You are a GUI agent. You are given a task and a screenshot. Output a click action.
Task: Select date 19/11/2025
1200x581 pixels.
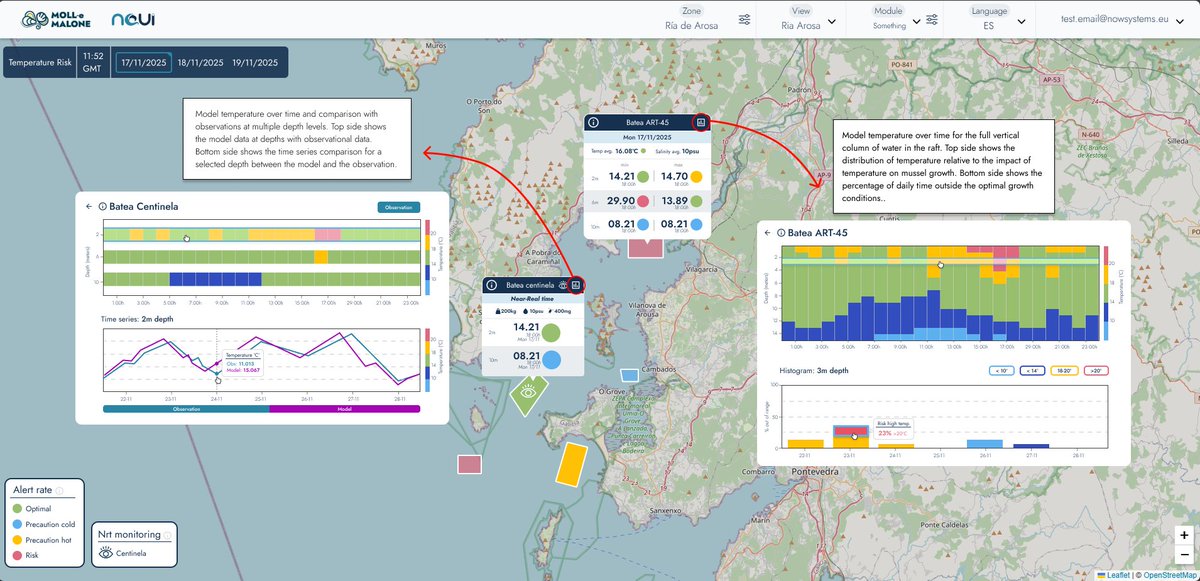(256, 62)
